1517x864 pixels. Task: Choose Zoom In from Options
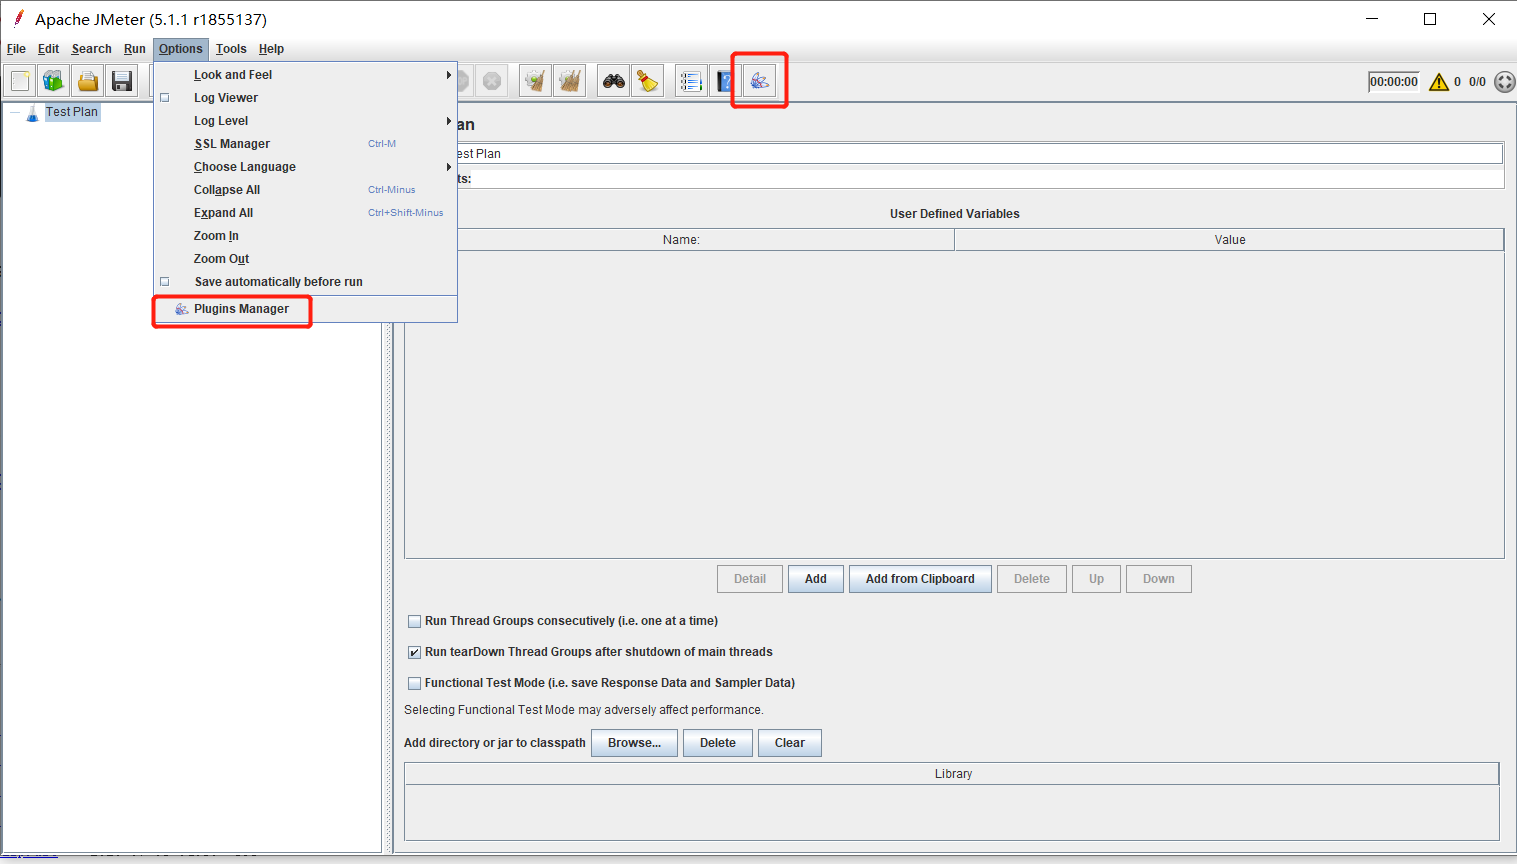(305, 236)
